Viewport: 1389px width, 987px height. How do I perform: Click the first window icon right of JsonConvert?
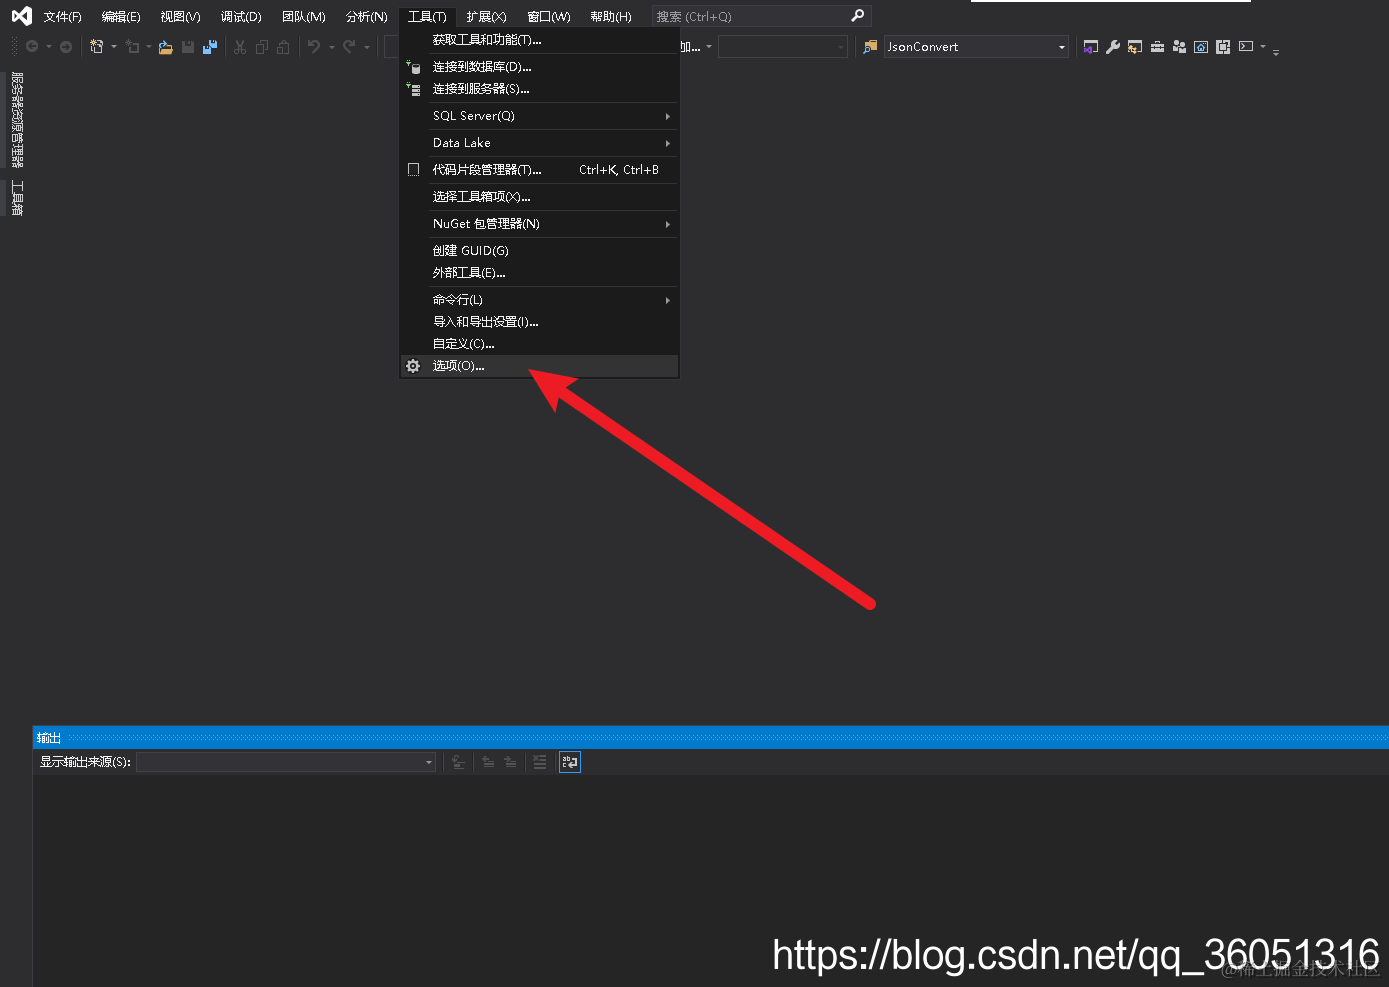tap(1091, 47)
